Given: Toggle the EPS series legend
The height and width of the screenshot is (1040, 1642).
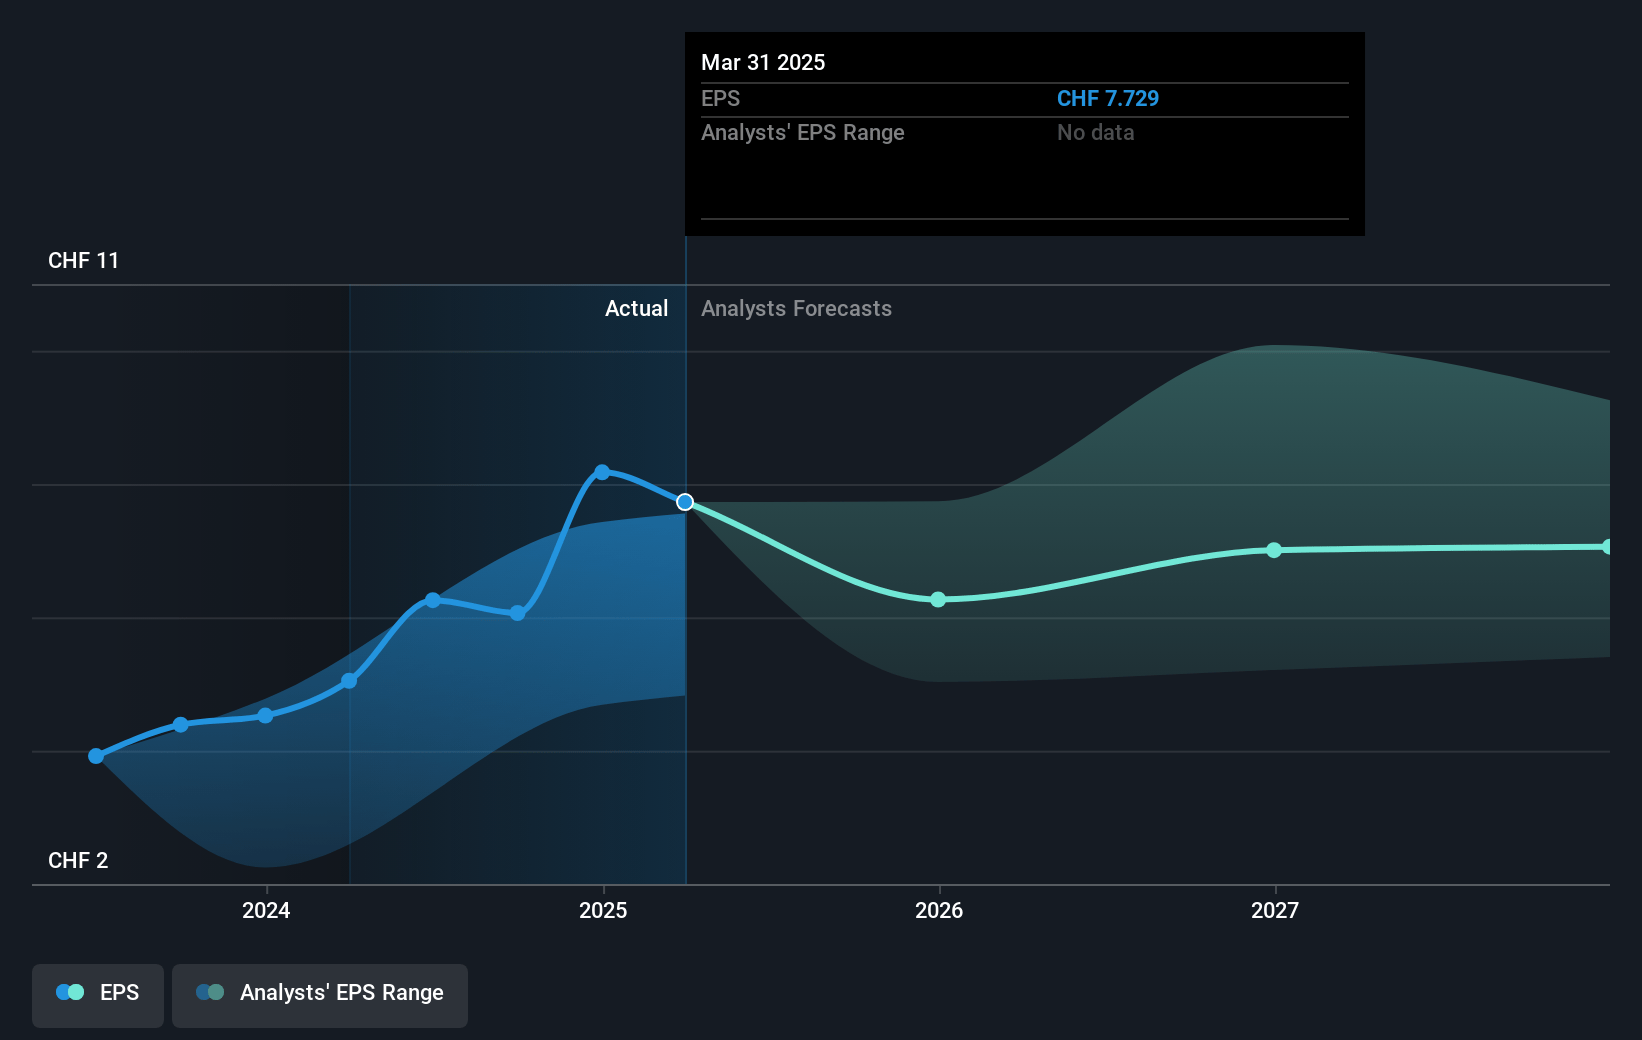Looking at the screenshot, I should tap(98, 995).
